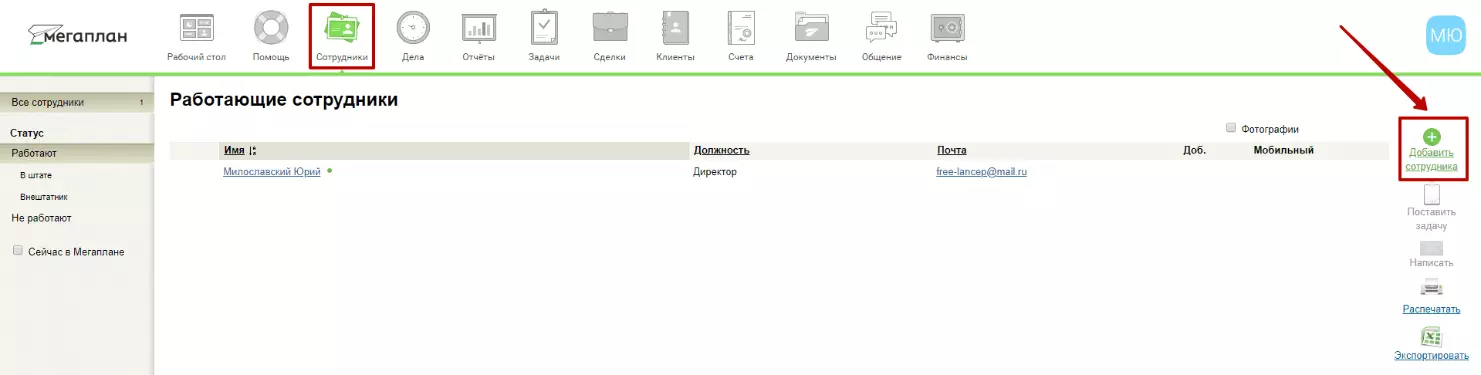
Task: Filter by Внештатник employees
Action: pos(44,197)
